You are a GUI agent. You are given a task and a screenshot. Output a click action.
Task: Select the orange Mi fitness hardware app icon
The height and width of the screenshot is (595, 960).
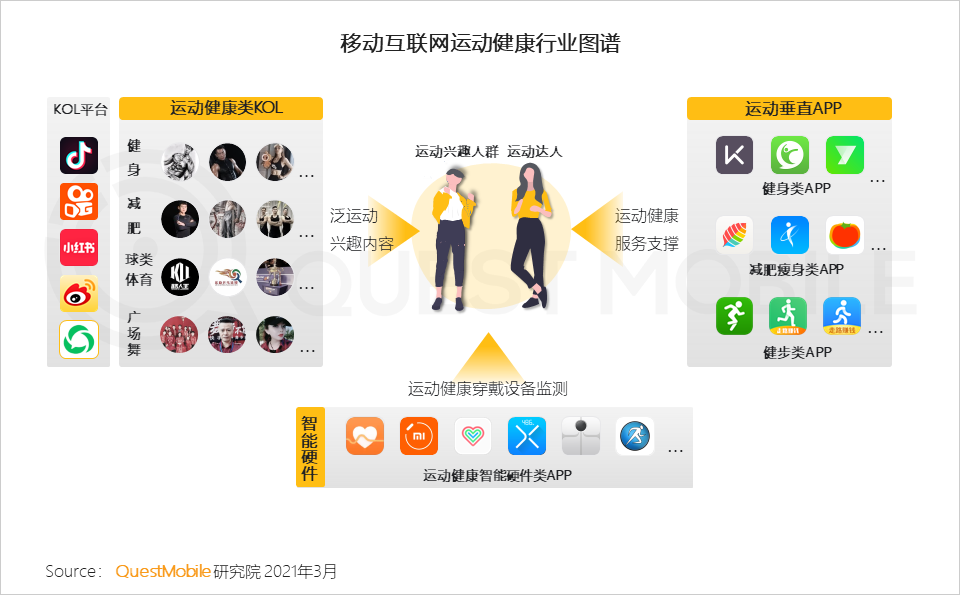[x=419, y=436]
